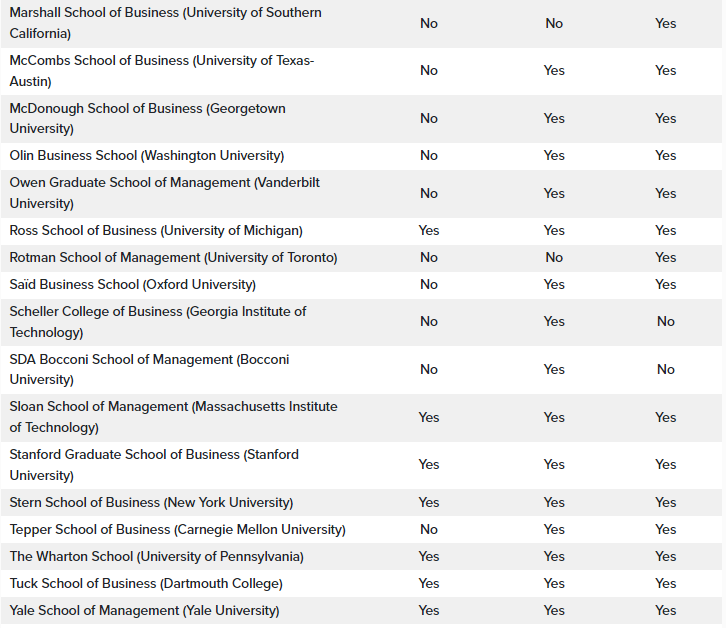Screen dimensions: 726x628
Task: Click Olin Business School (Washington University) entry
Action: click(x=147, y=156)
